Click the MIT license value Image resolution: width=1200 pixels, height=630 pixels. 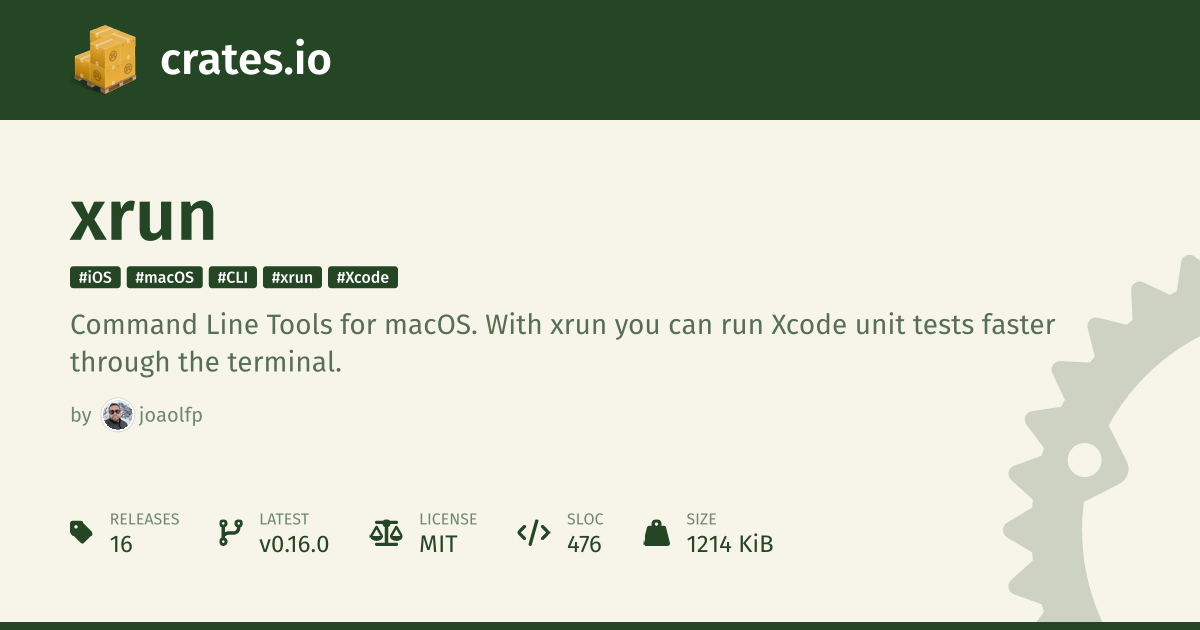point(438,544)
